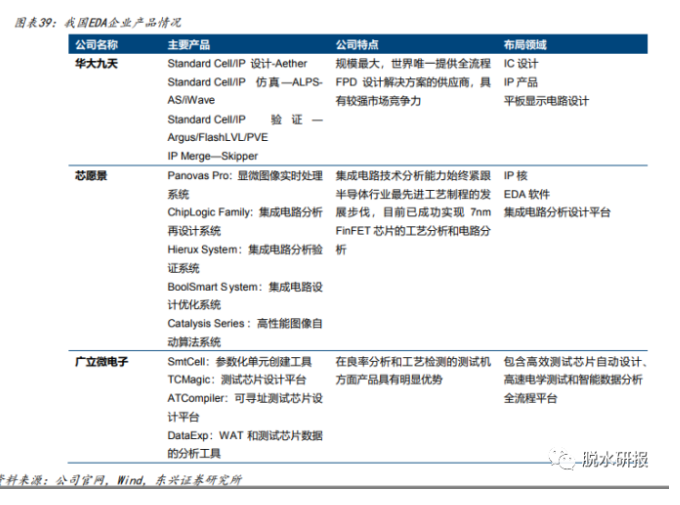Click 'DataExp: WAT 和测试芯片数据' line
This screenshot has height=505, width=680.
point(245,436)
